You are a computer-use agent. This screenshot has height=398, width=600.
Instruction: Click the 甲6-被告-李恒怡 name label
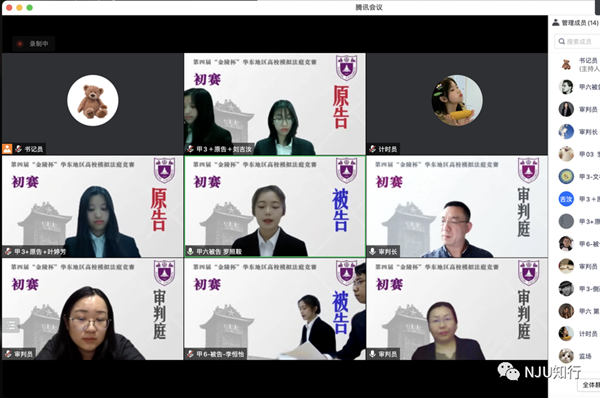point(220,354)
